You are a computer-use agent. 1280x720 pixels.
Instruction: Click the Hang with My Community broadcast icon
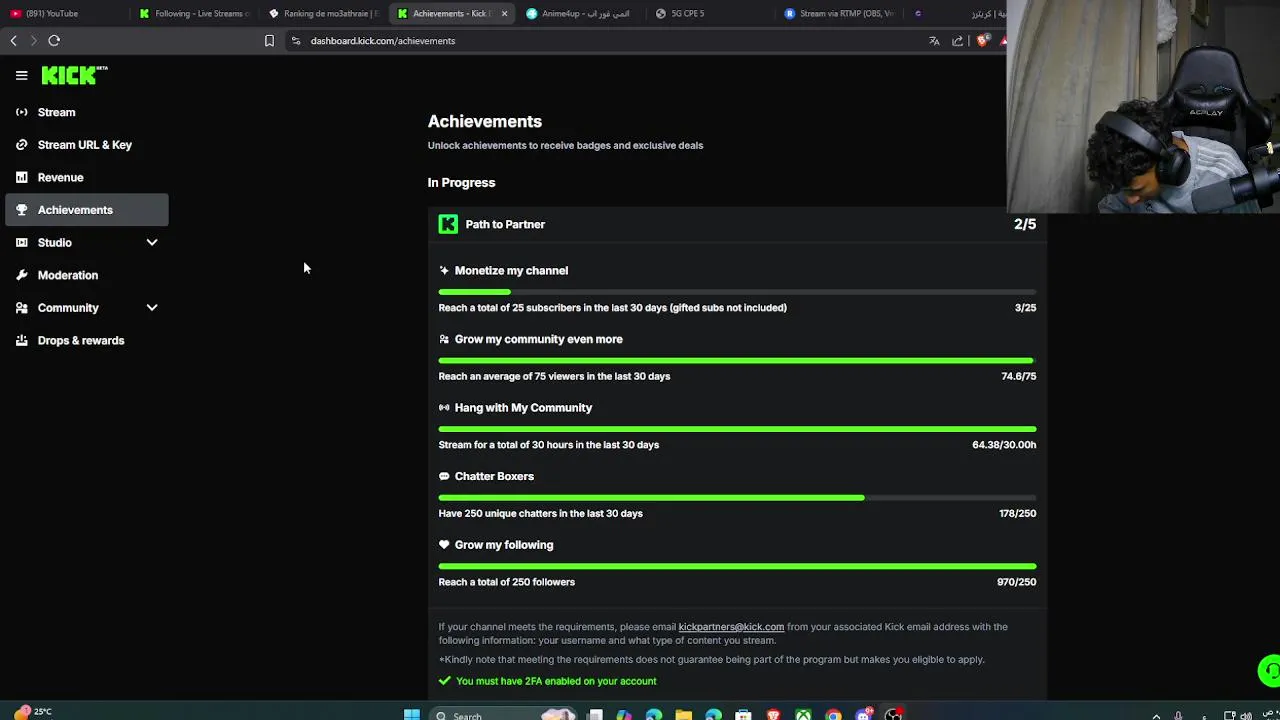444,408
